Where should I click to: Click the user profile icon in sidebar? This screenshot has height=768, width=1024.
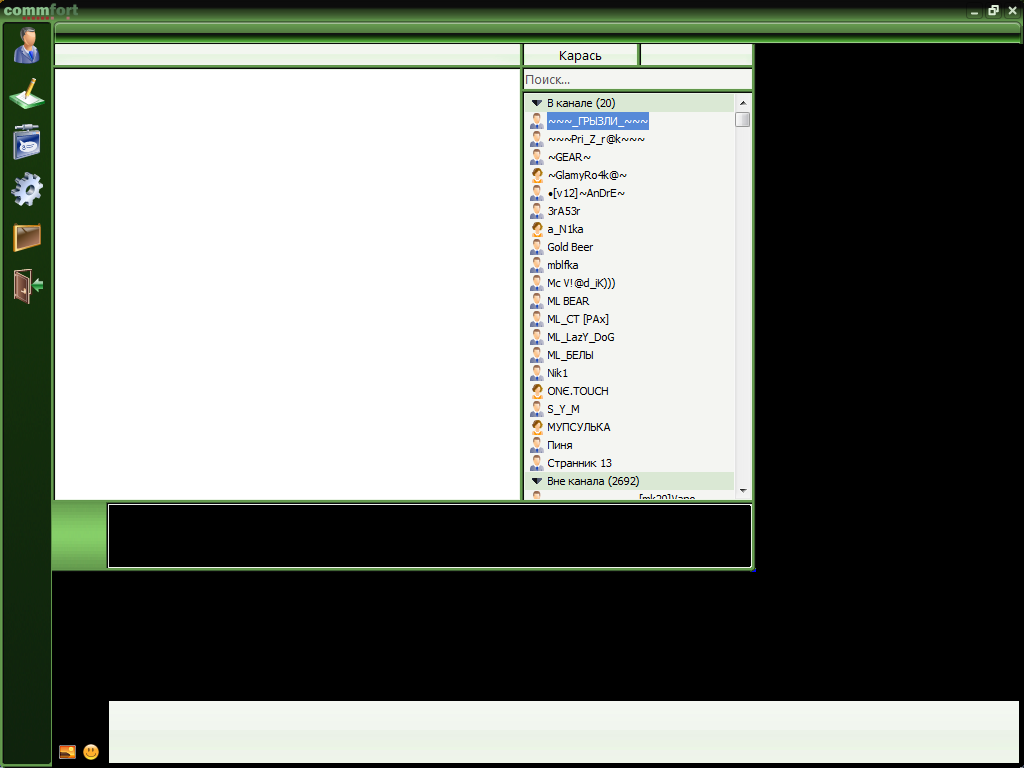(x=27, y=45)
